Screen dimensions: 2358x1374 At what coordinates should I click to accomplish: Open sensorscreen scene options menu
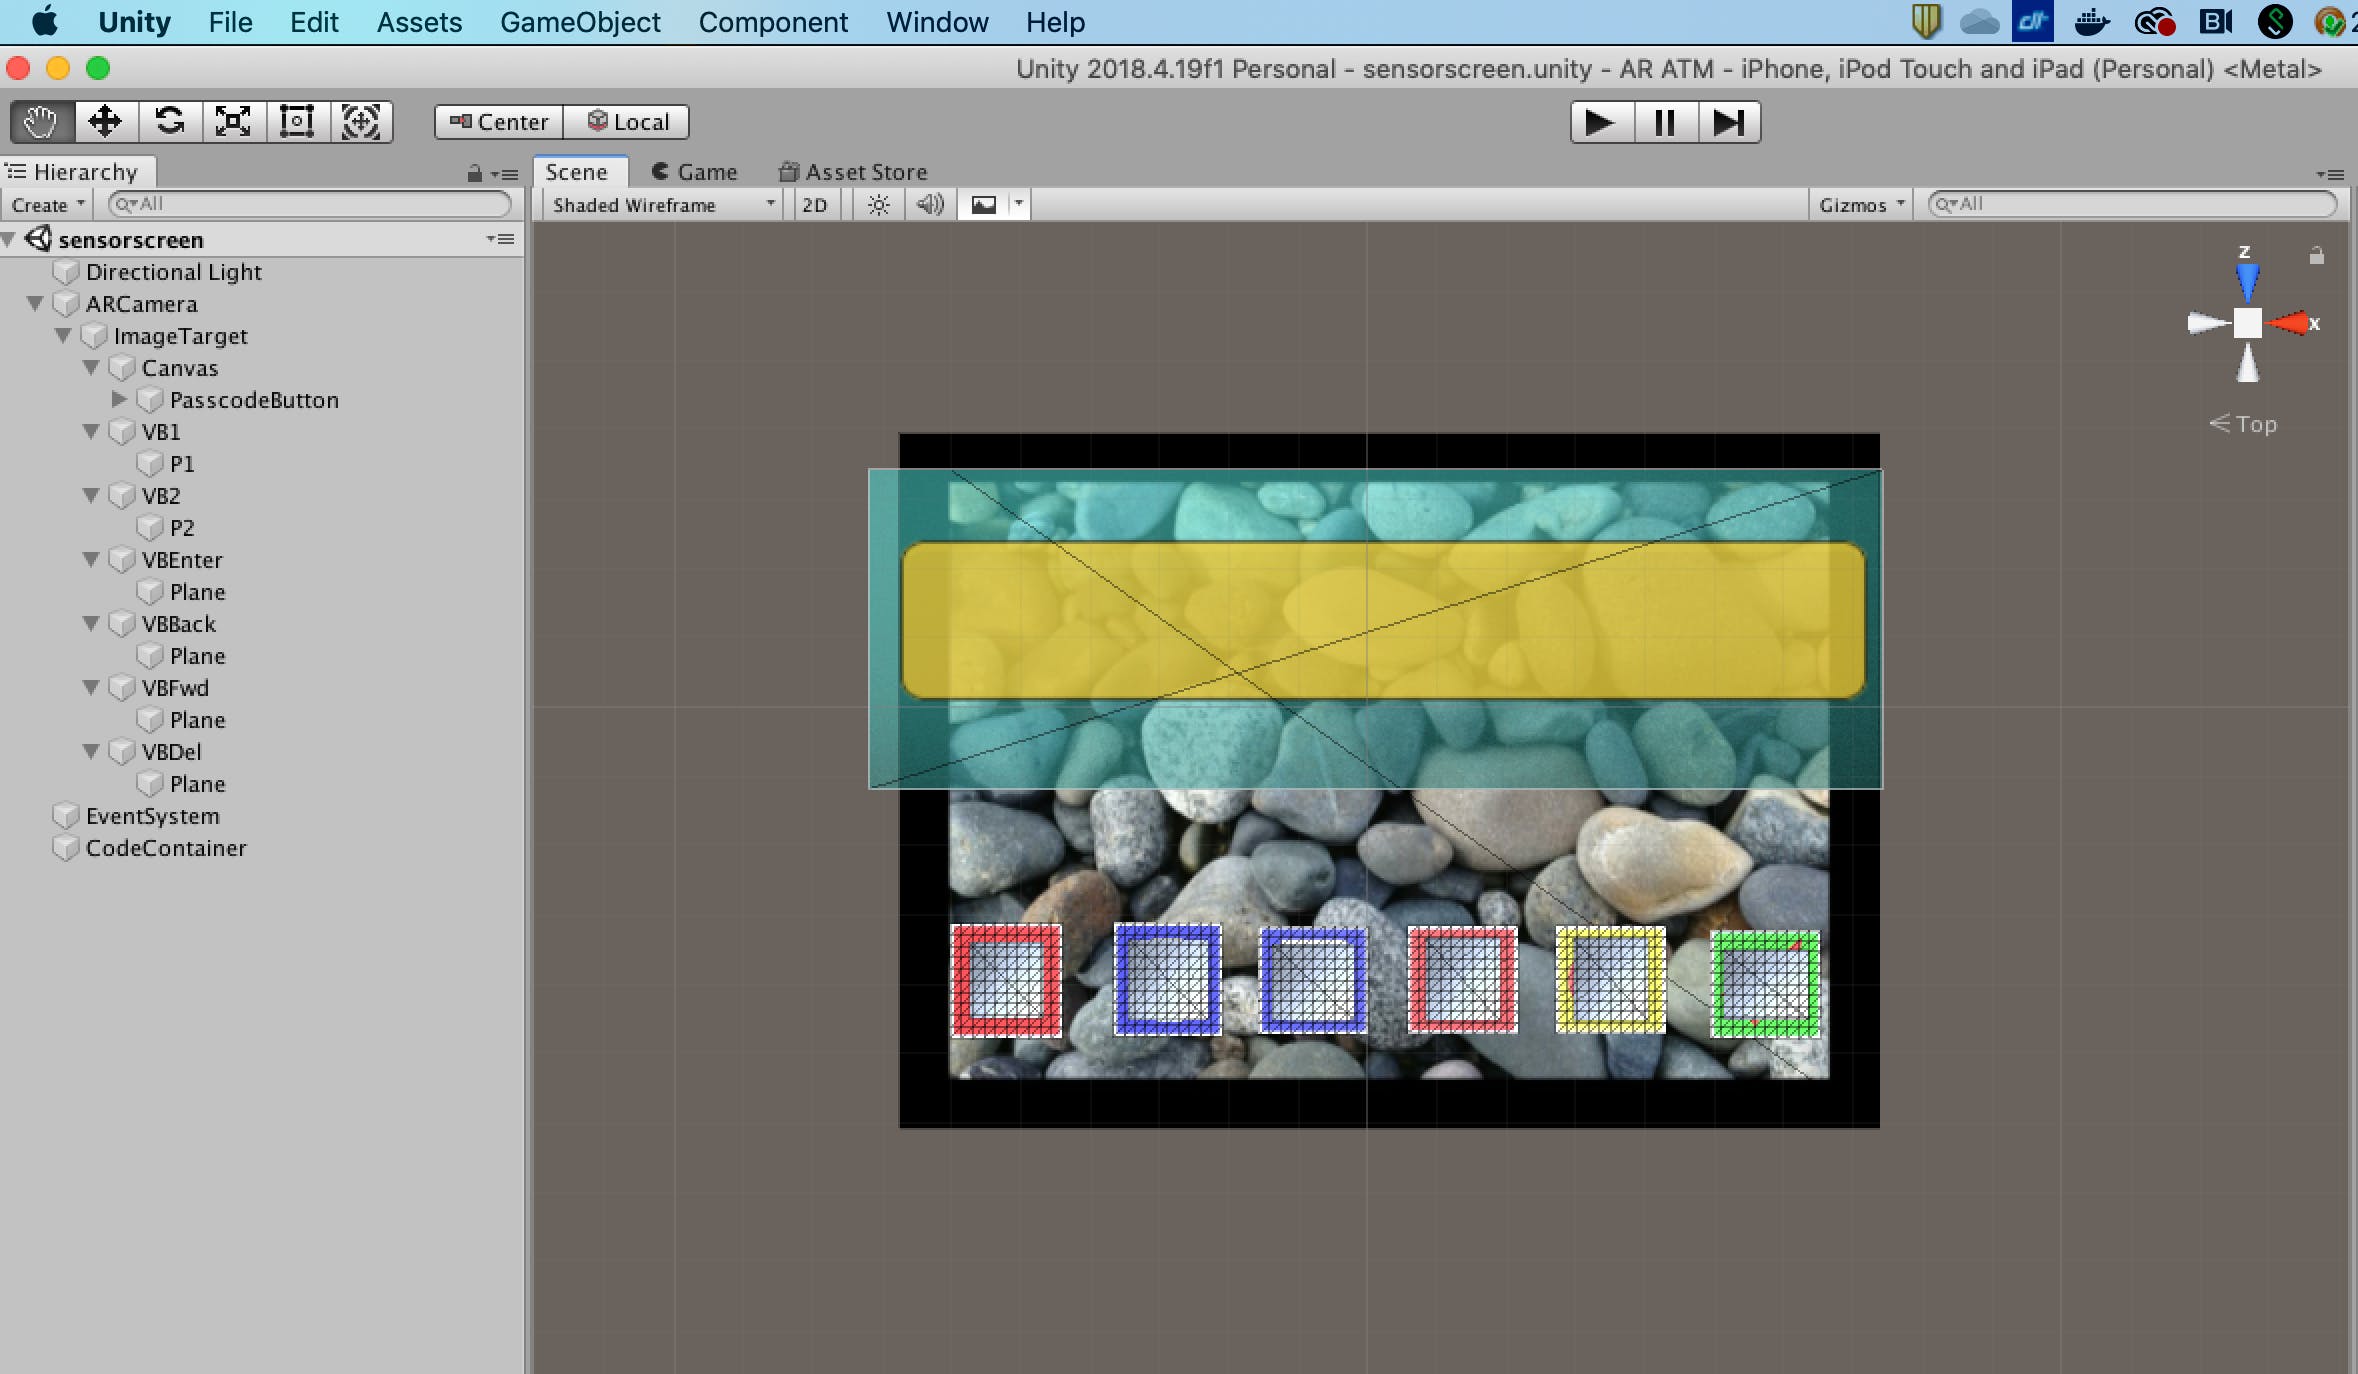[x=501, y=239]
